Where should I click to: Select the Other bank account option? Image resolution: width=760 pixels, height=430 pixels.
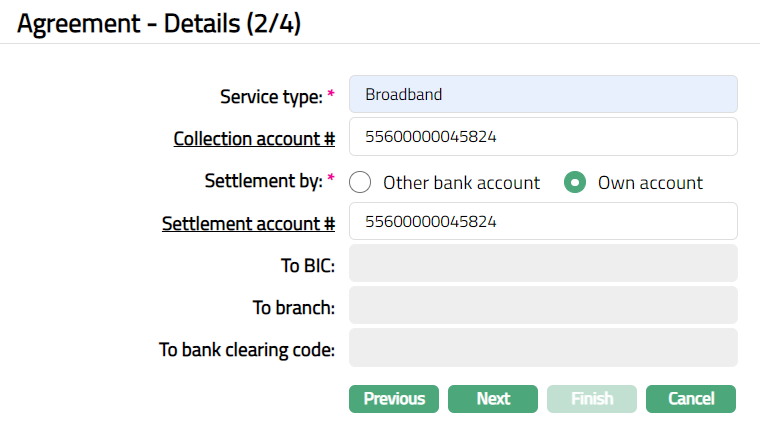(362, 183)
